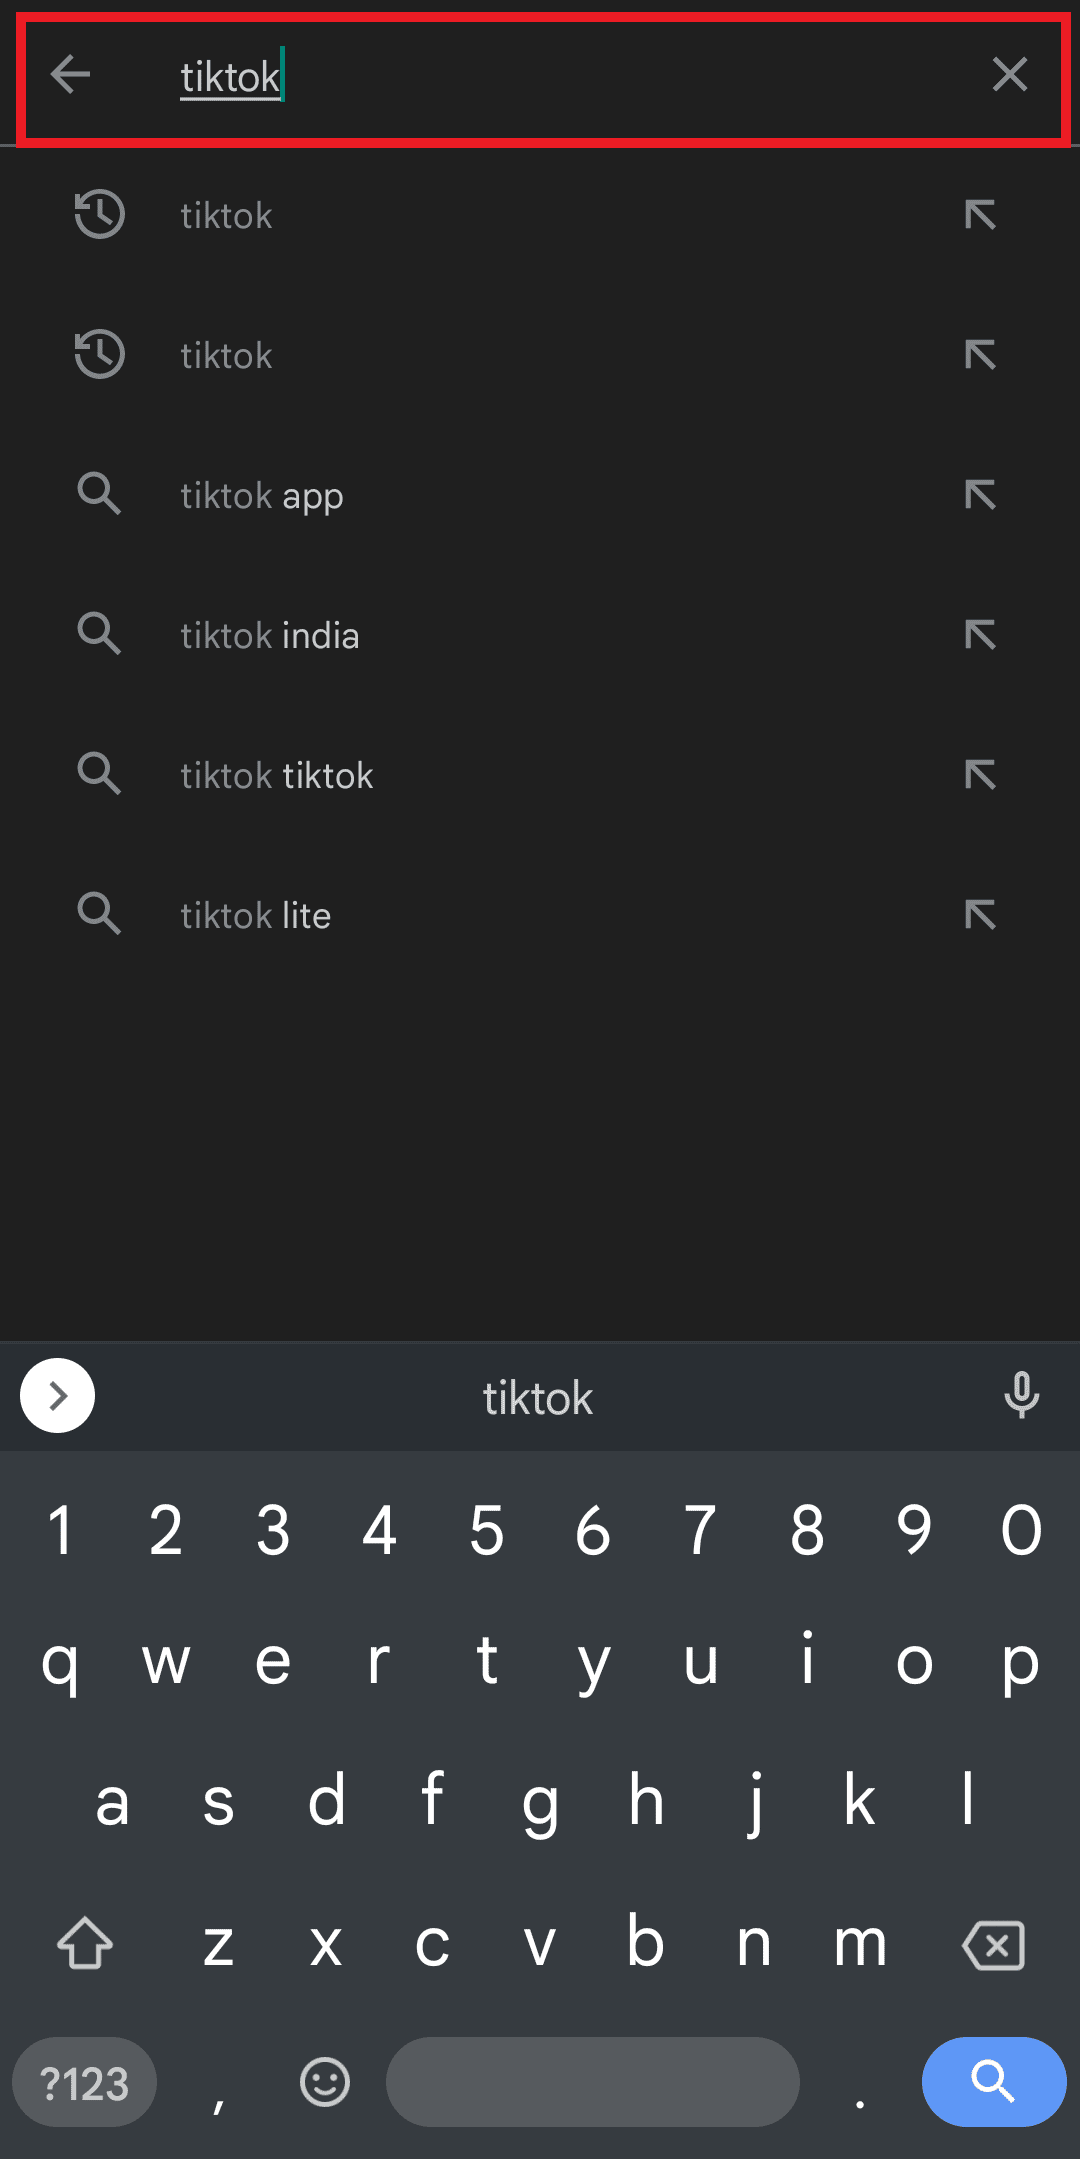Tap the microphone icon for voice input
1080x2159 pixels.
pos(1021,1396)
